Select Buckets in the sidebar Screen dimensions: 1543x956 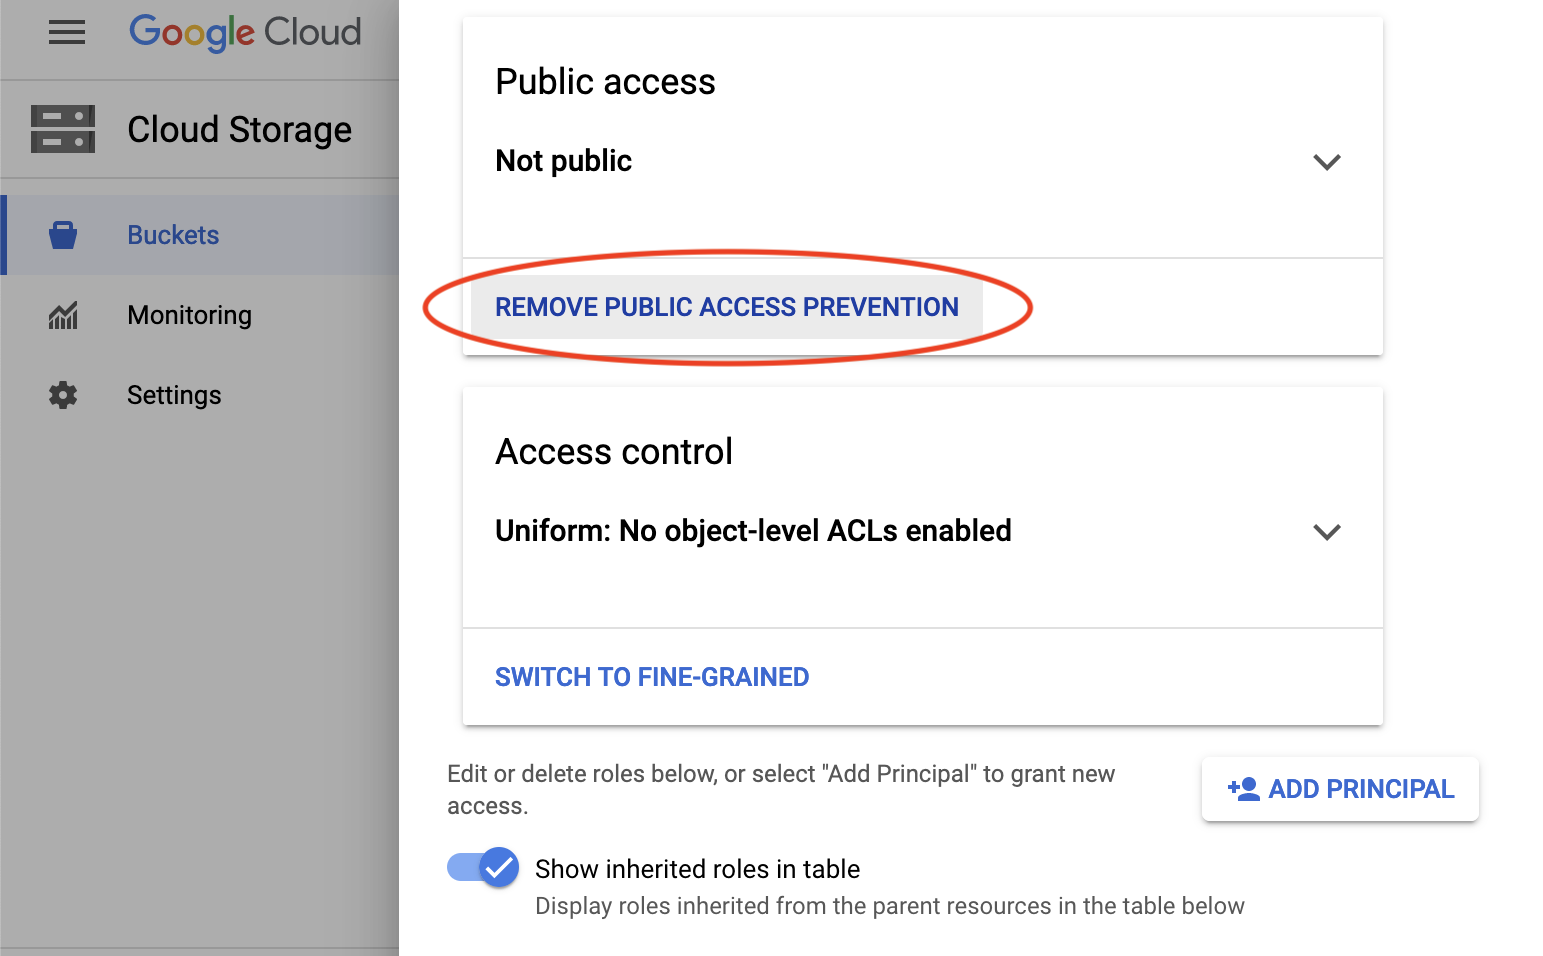173,235
